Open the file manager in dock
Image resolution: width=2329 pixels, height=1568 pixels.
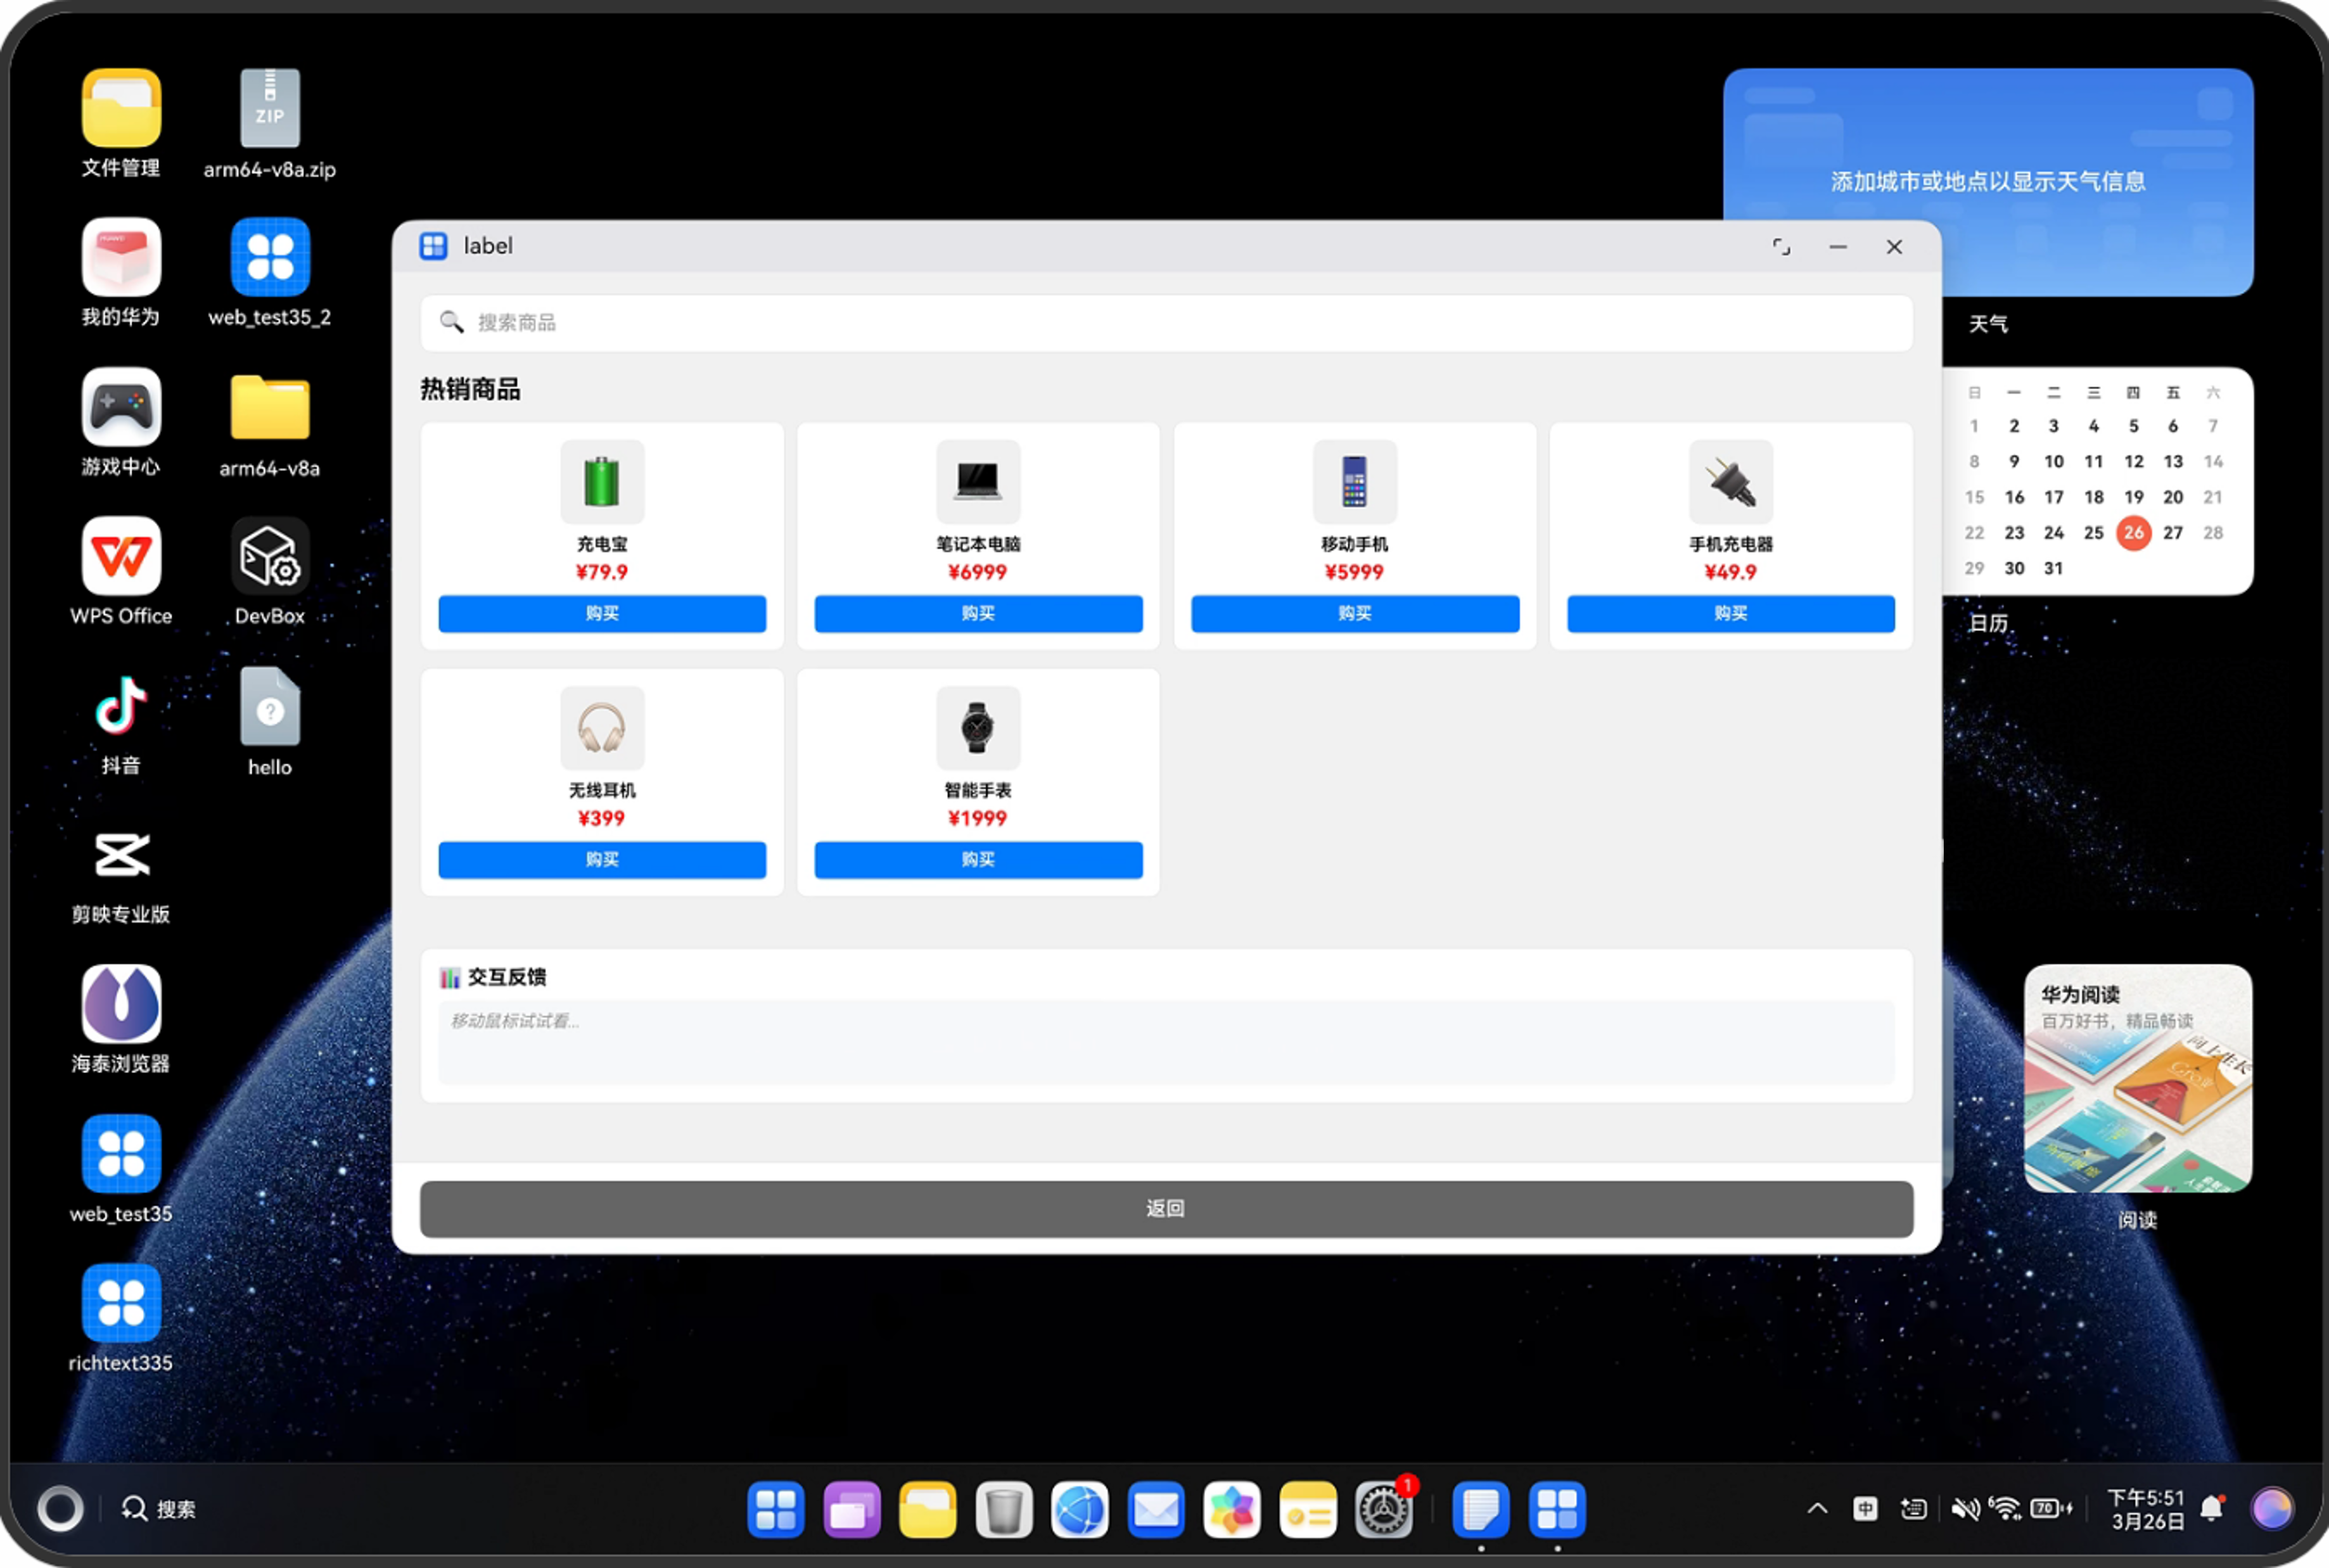pos(927,1509)
